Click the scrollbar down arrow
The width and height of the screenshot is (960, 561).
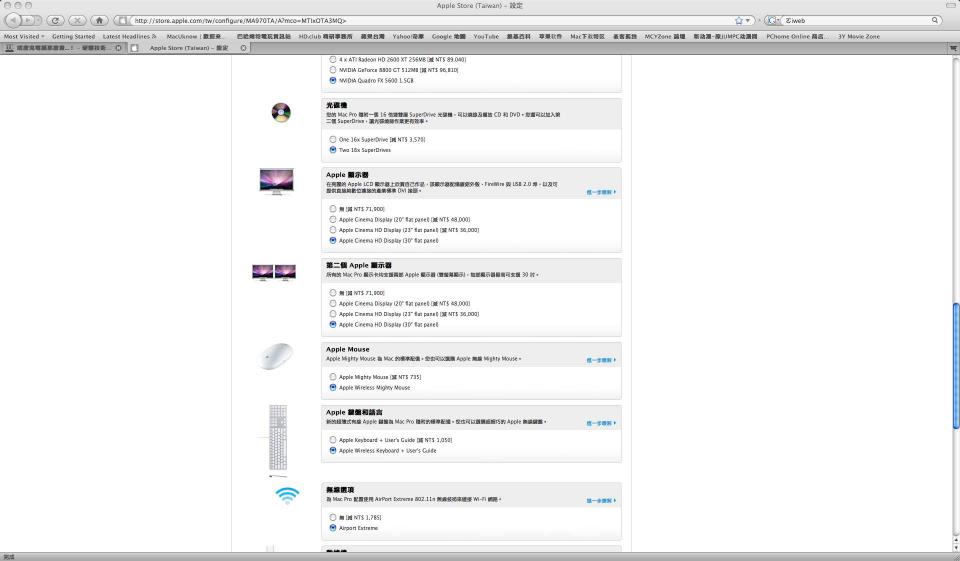[956, 549]
